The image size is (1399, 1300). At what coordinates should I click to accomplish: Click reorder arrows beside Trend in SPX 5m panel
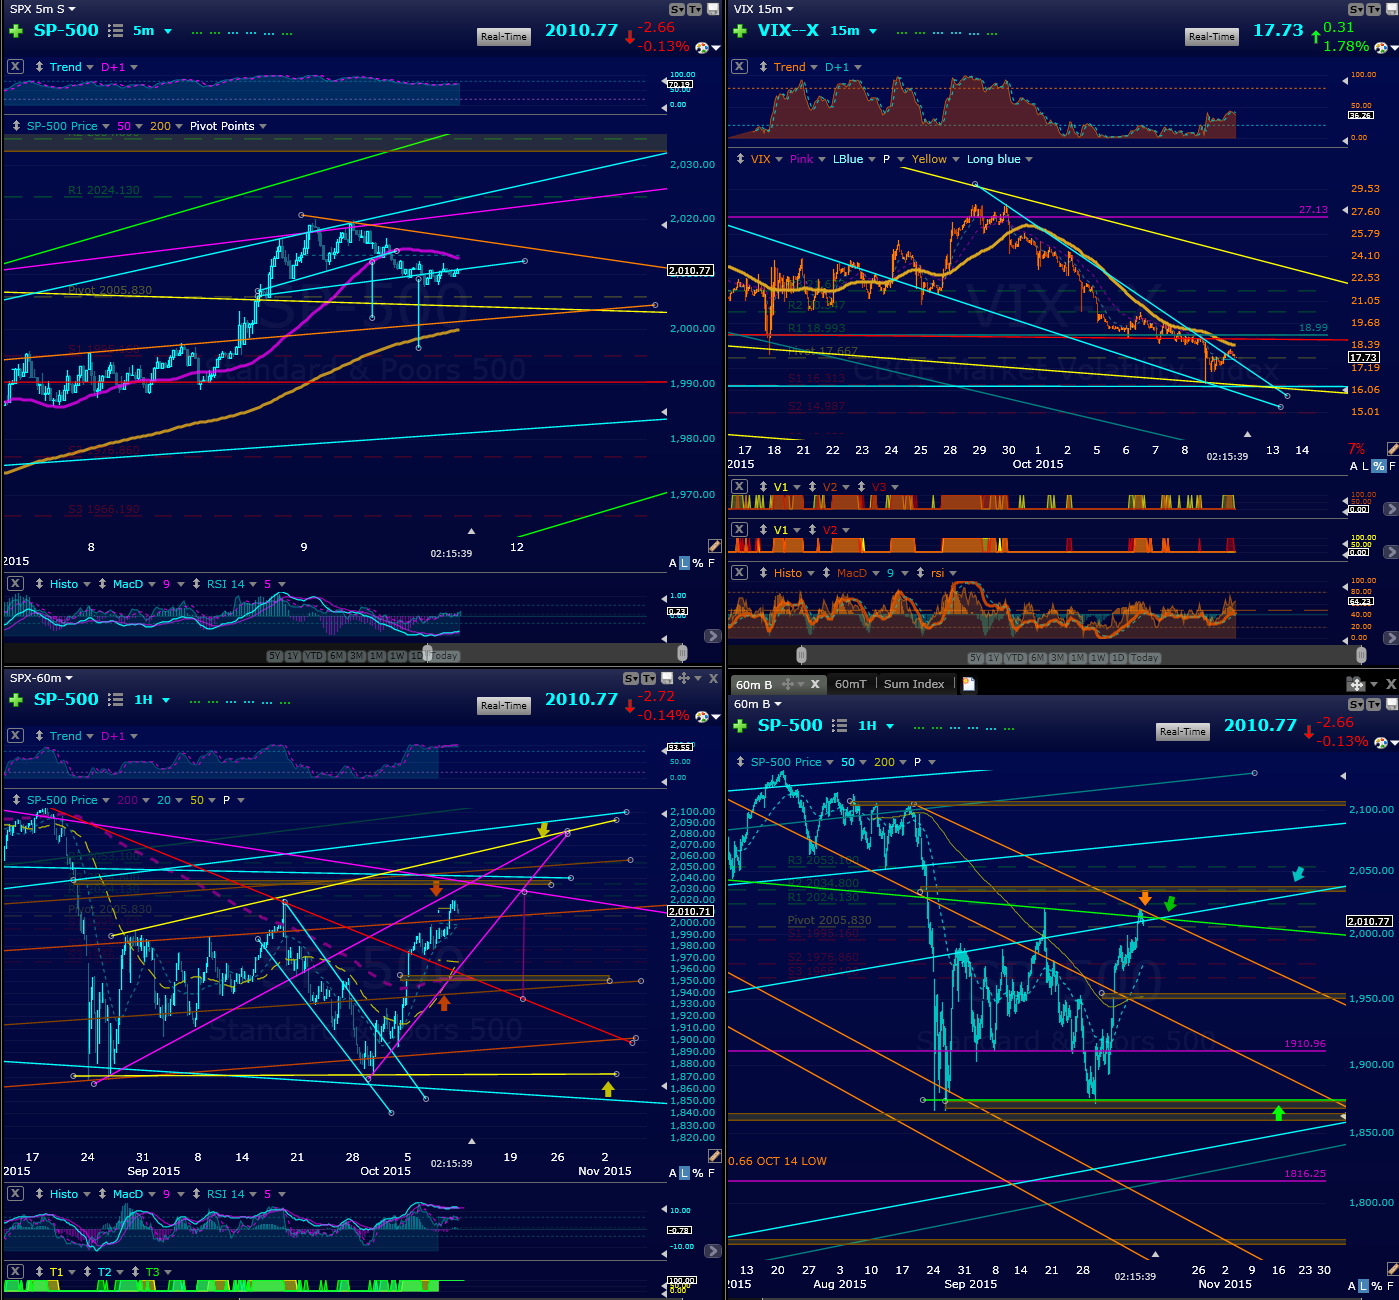(38, 67)
